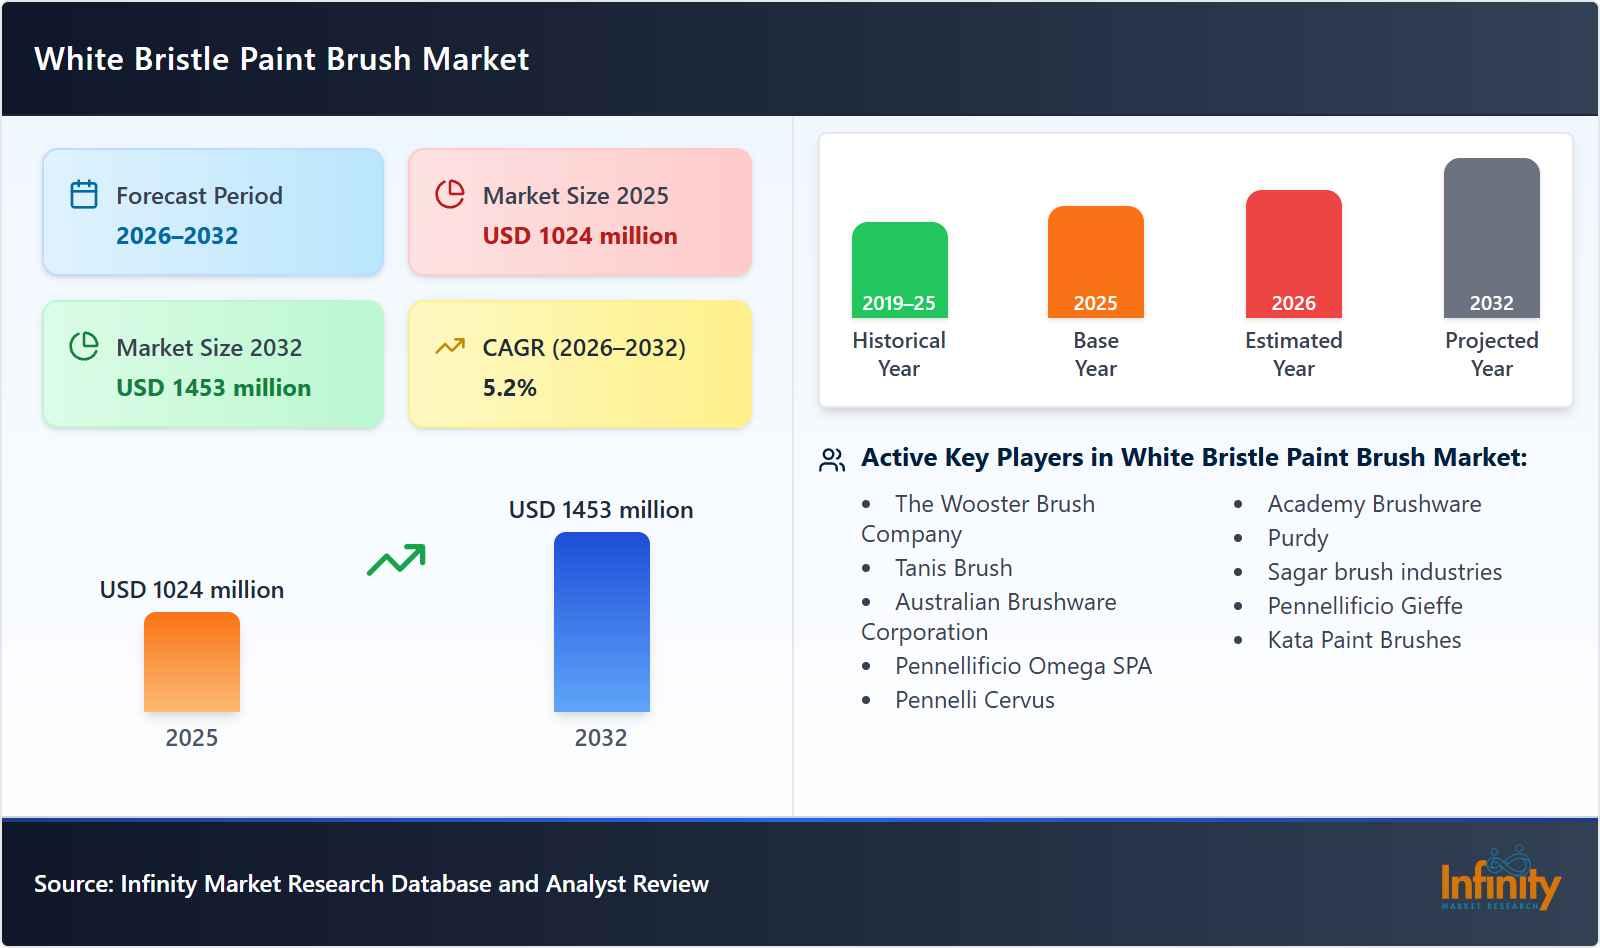Click the Source attribution text at the bottom
This screenshot has width=1600, height=948.
pos(371,884)
